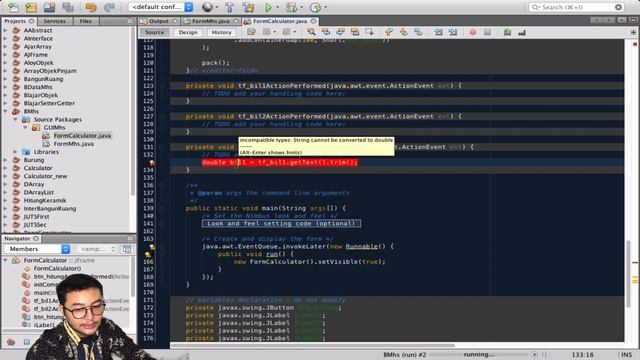This screenshot has width=640, height=360.
Task: Click the red Start Macro Recording icon
Action: (x=472, y=32)
